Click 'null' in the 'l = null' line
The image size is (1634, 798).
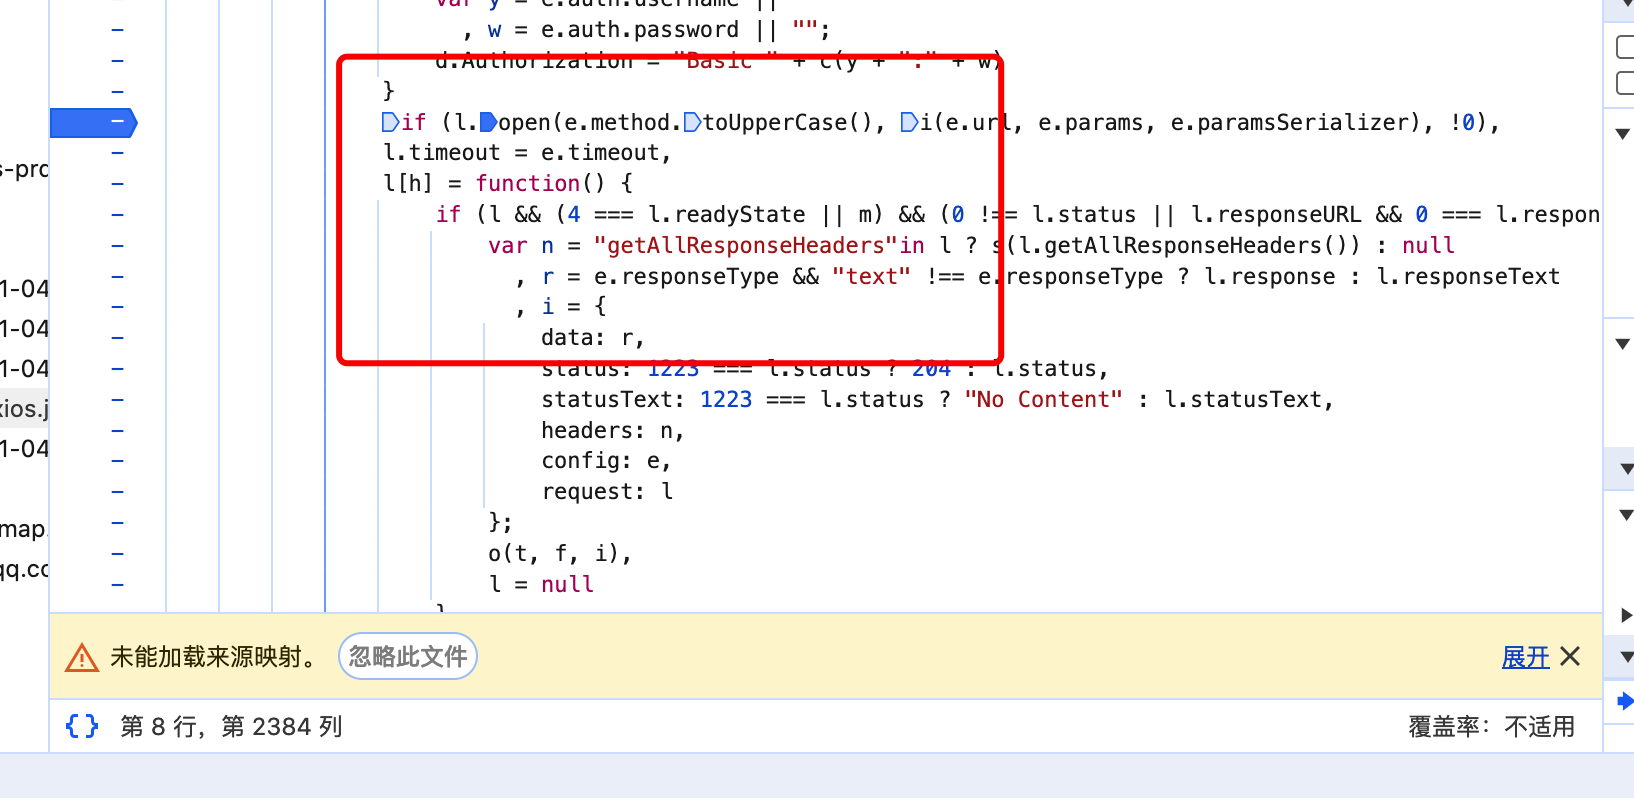click(x=567, y=584)
